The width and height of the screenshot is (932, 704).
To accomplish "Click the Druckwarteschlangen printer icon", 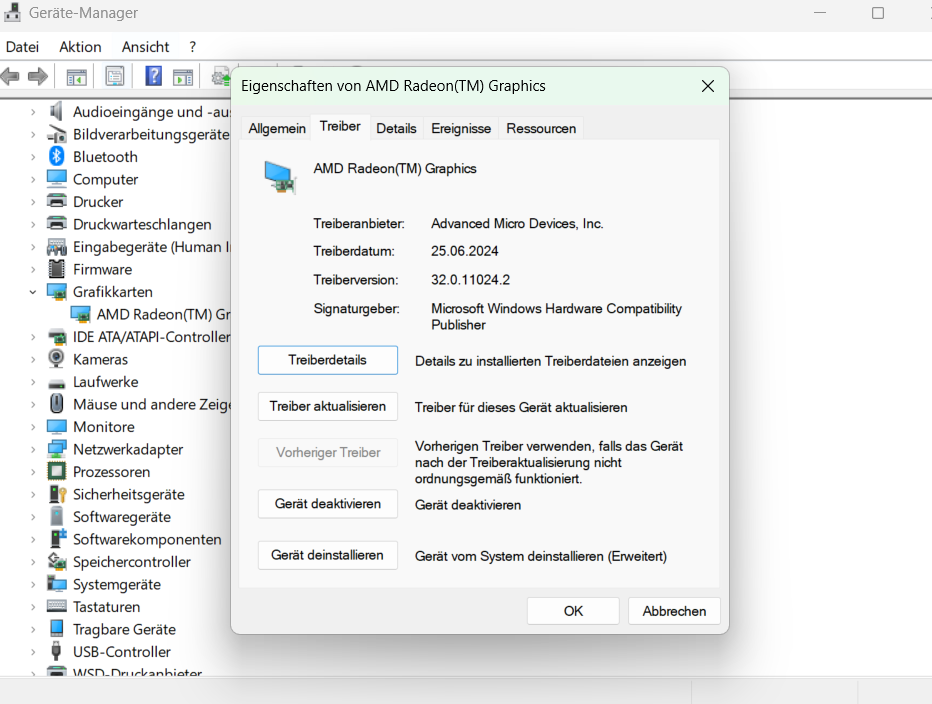I will tap(56, 224).
